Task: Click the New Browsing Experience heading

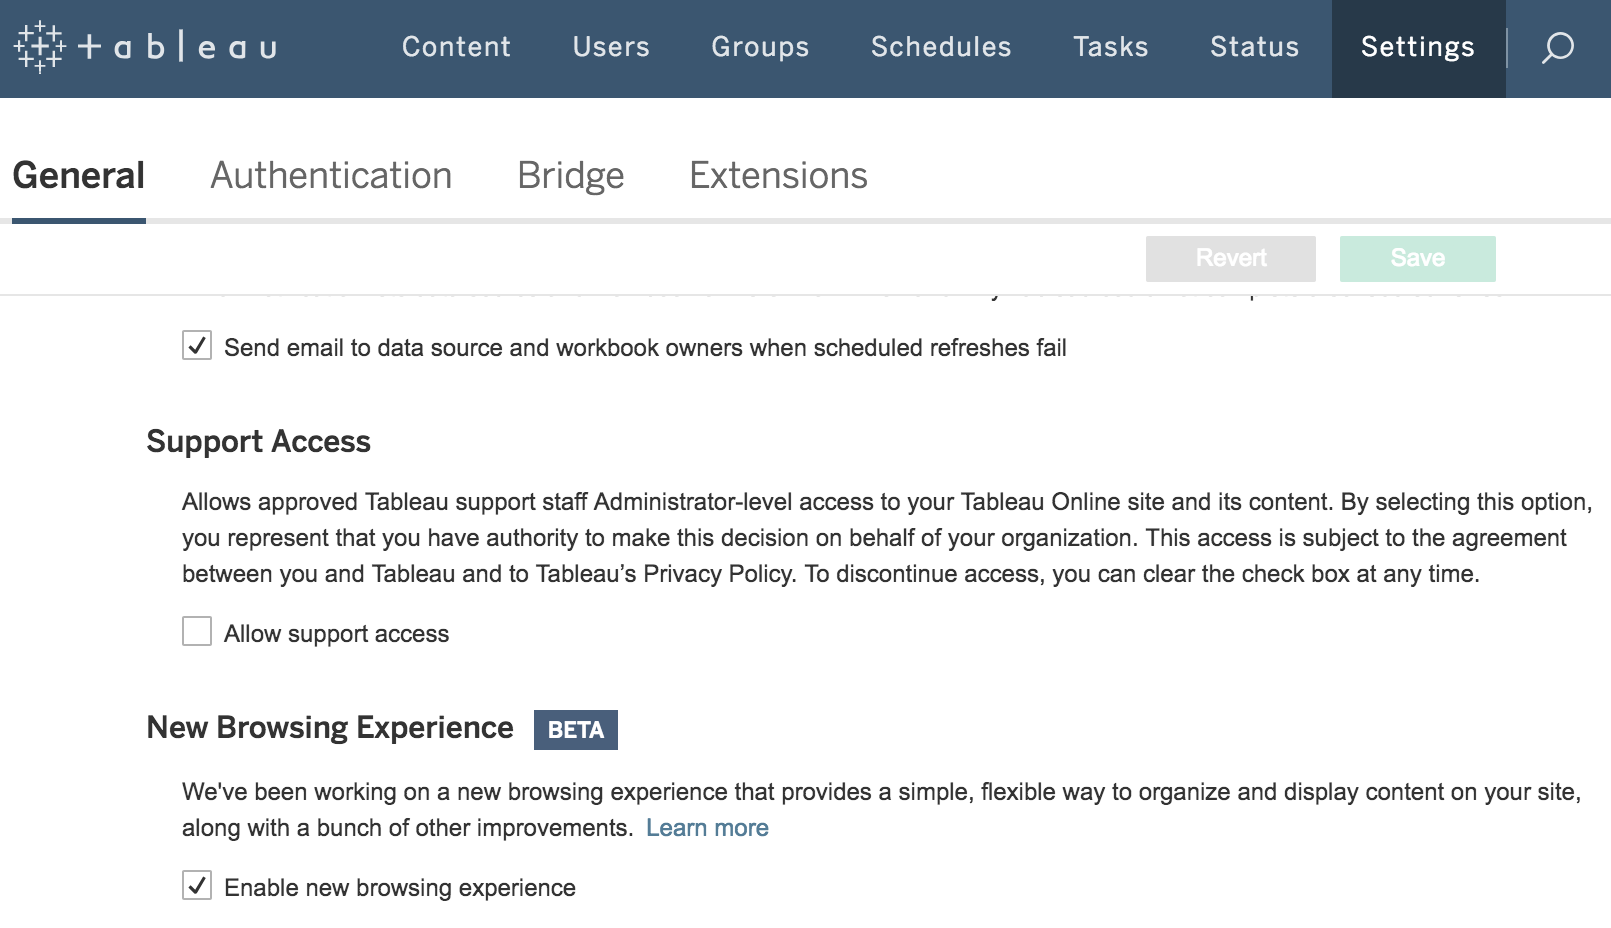Action: pyautogui.click(x=330, y=728)
